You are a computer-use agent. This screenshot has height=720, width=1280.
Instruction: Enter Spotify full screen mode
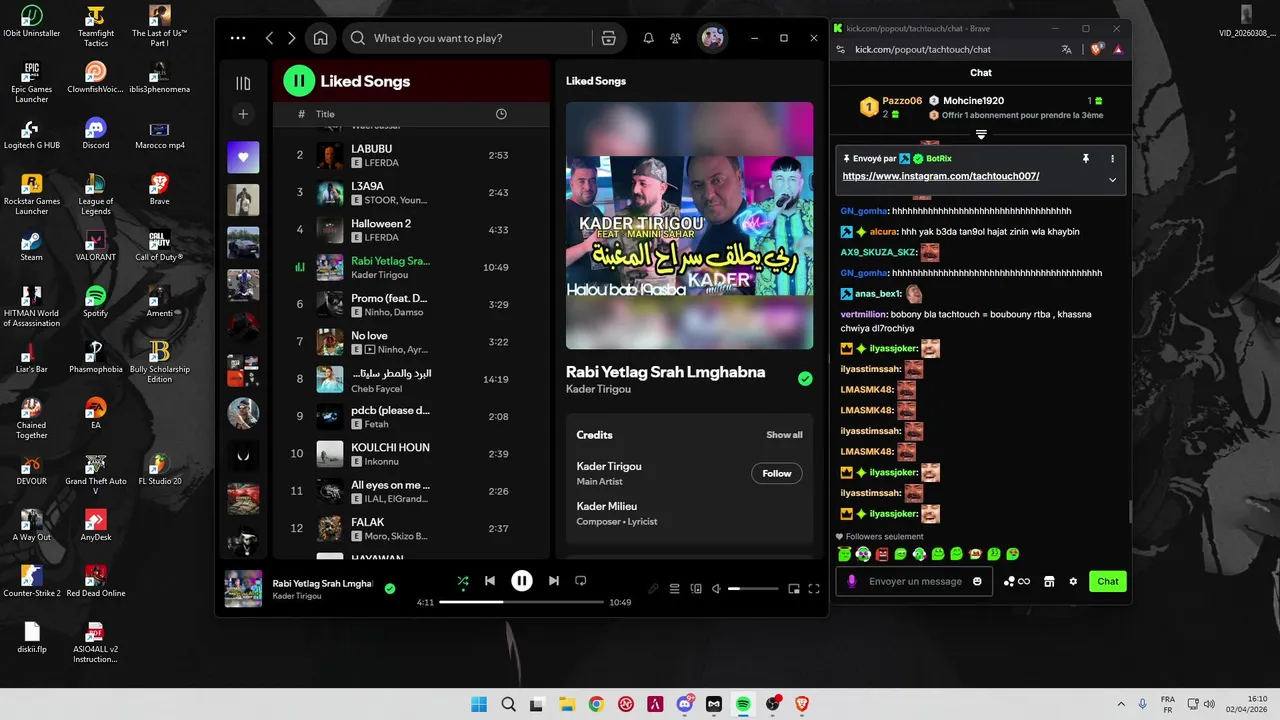(814, 589)
